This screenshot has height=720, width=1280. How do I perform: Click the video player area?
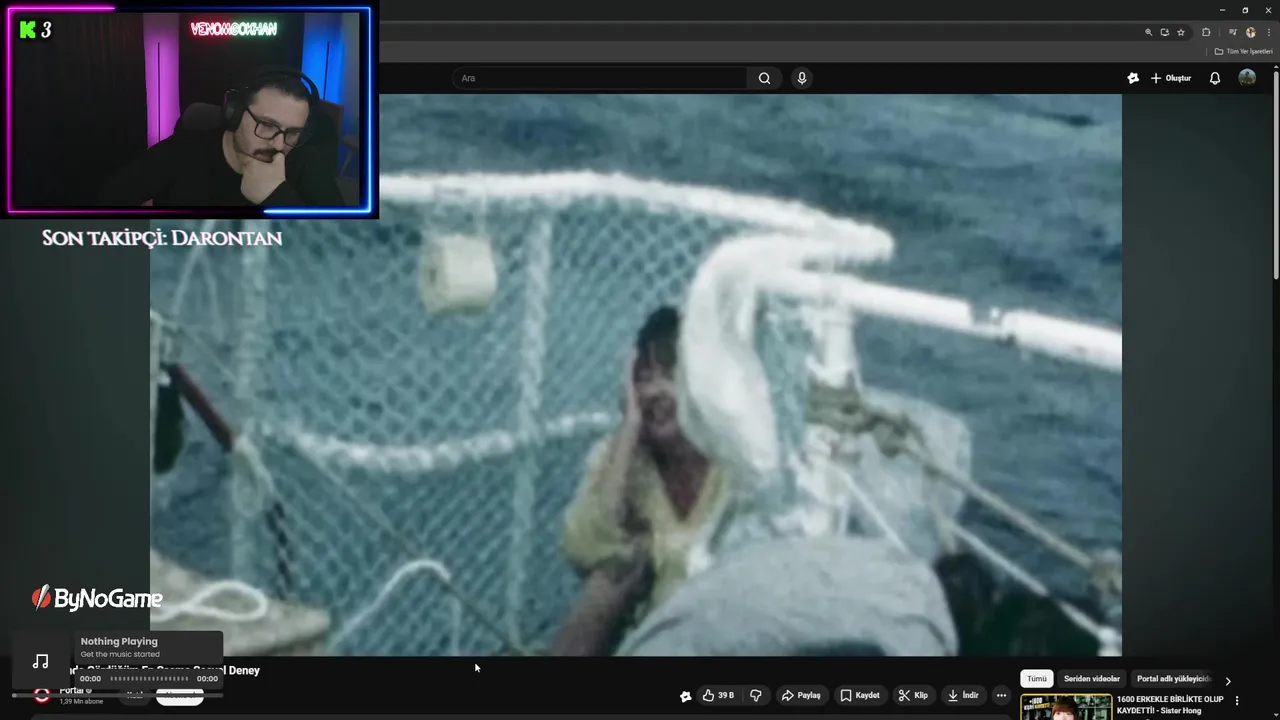(x=636, y=375)
